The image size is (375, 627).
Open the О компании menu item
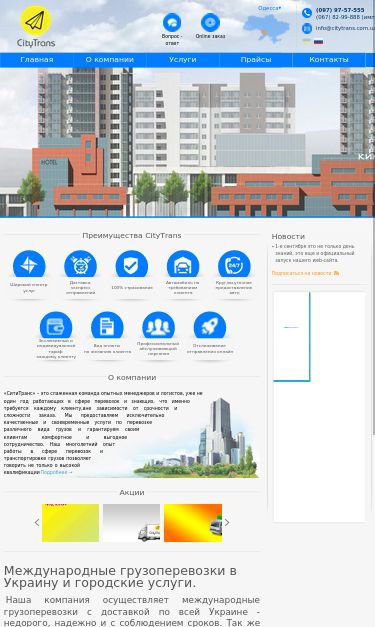click(110, 60)
